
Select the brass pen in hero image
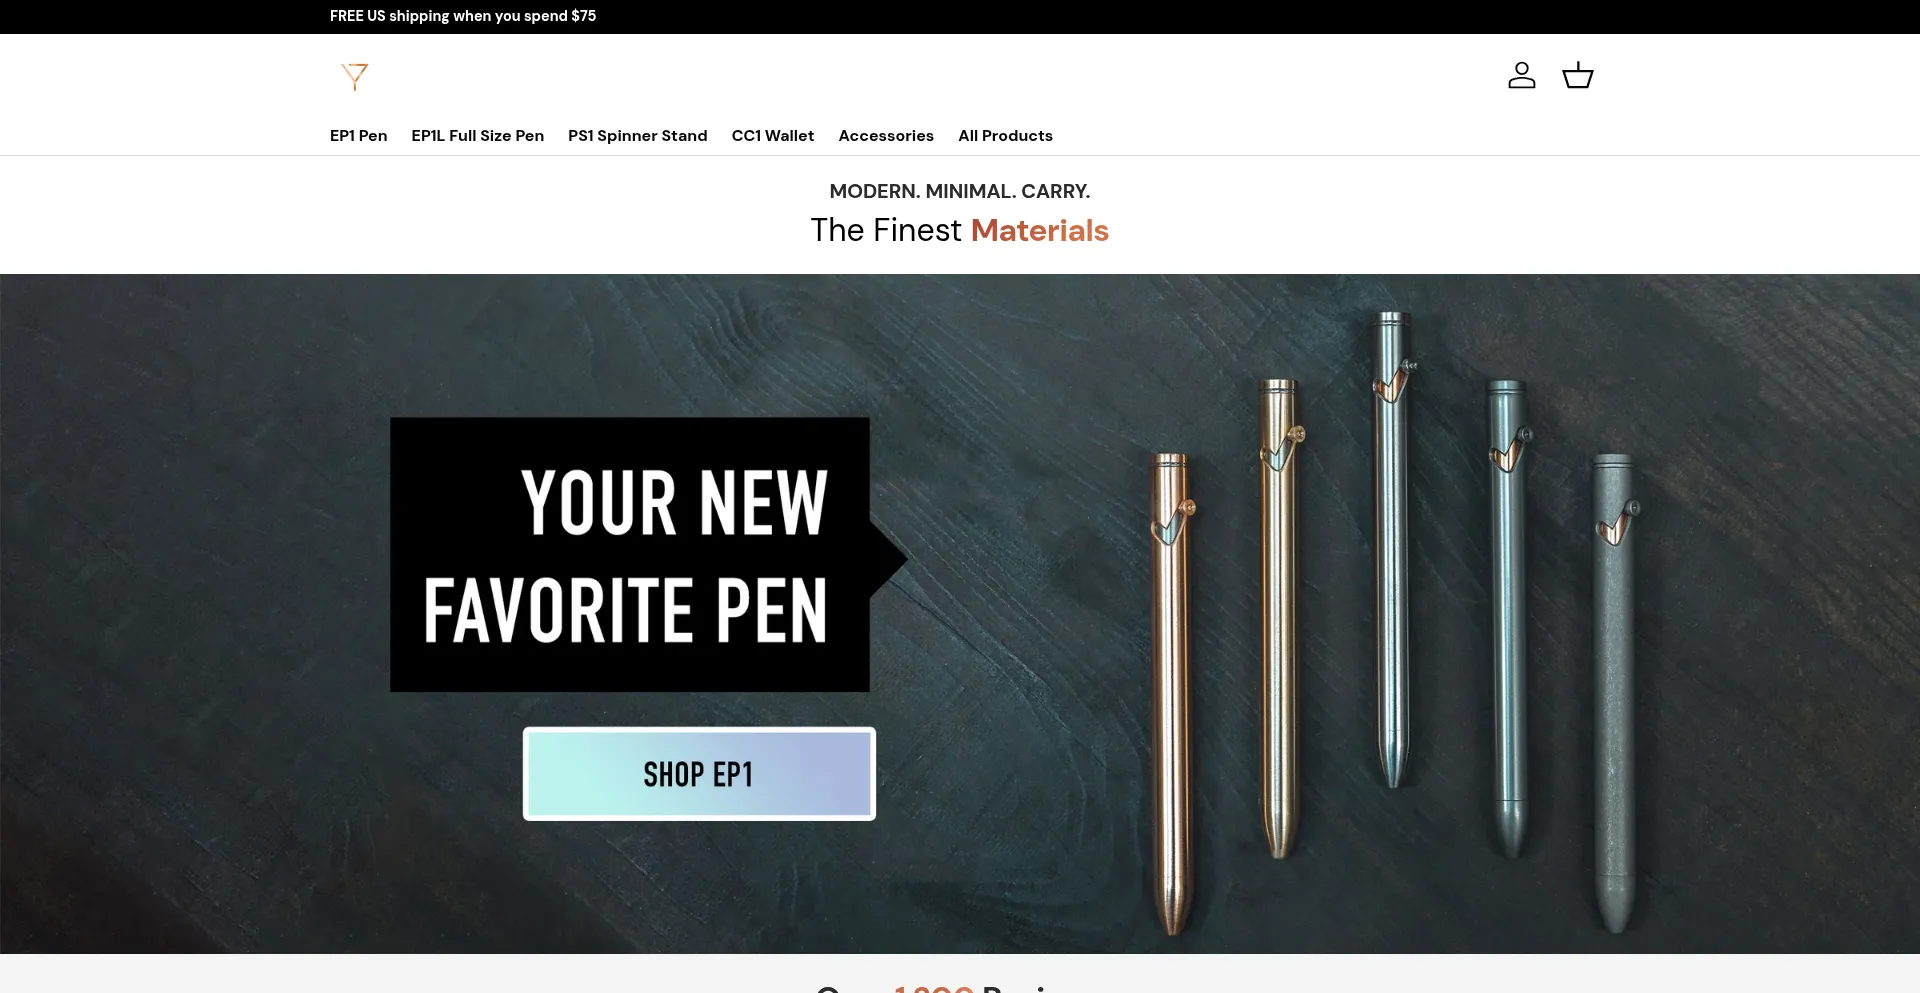1279,615
